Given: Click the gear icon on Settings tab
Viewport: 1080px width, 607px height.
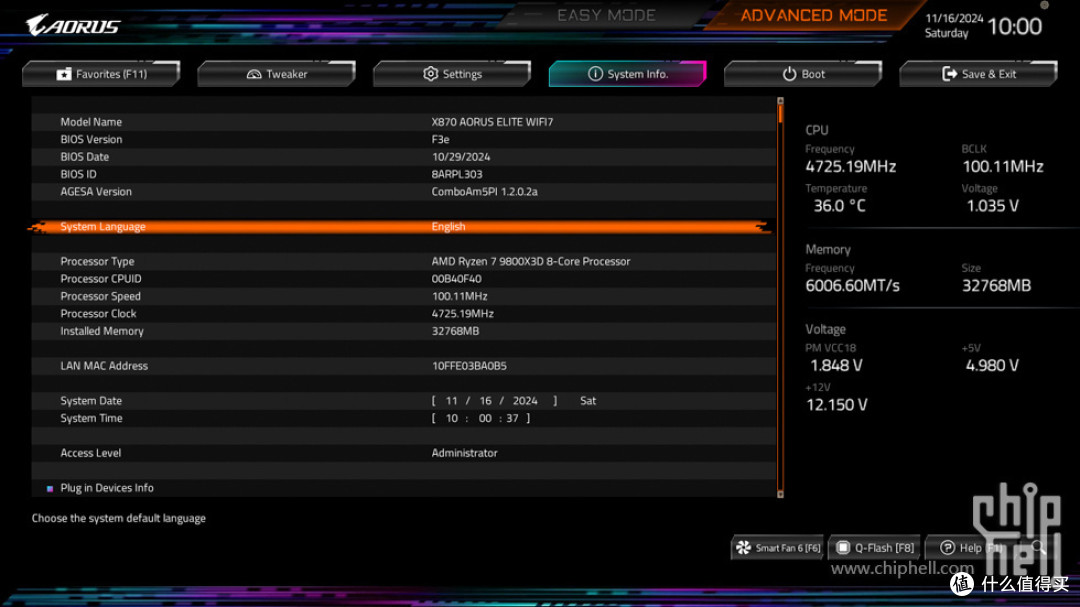Looking at the screenshot, I should coord(430,74).
